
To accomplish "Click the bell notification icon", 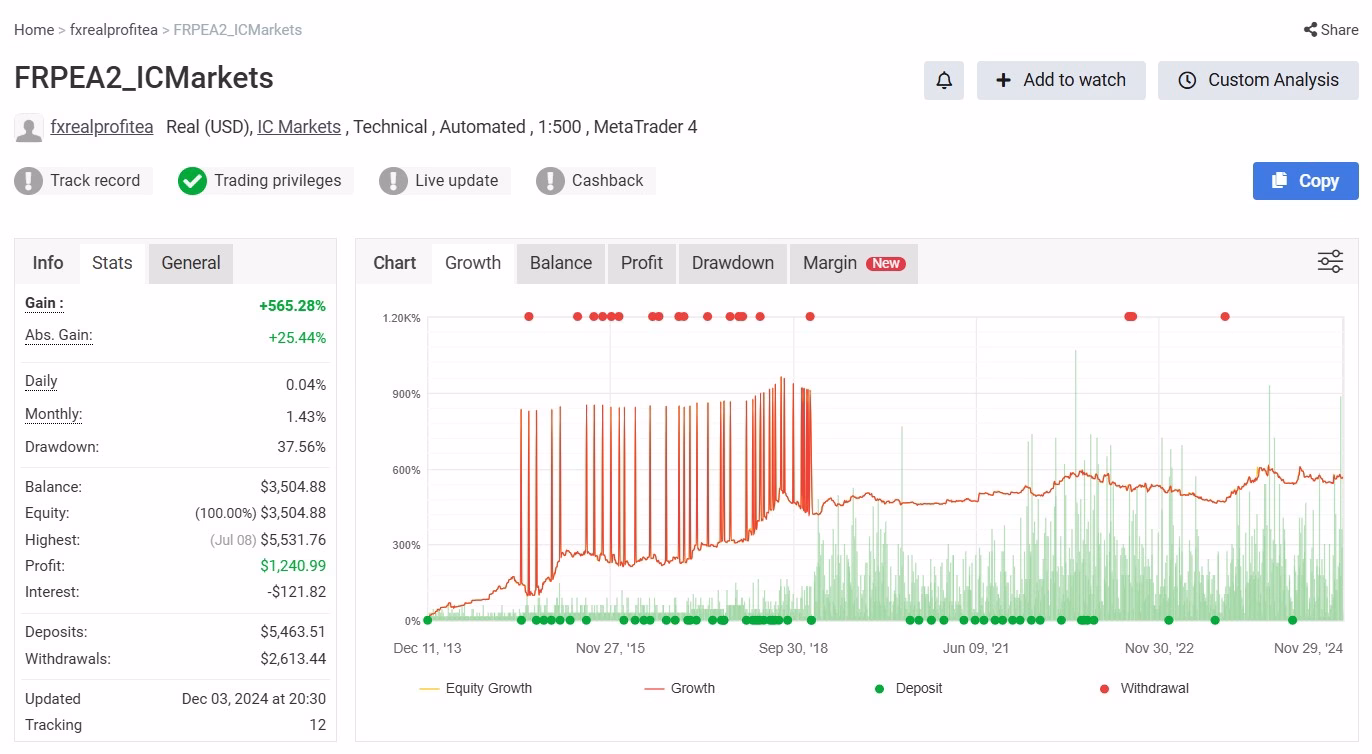I will point(944,81).
